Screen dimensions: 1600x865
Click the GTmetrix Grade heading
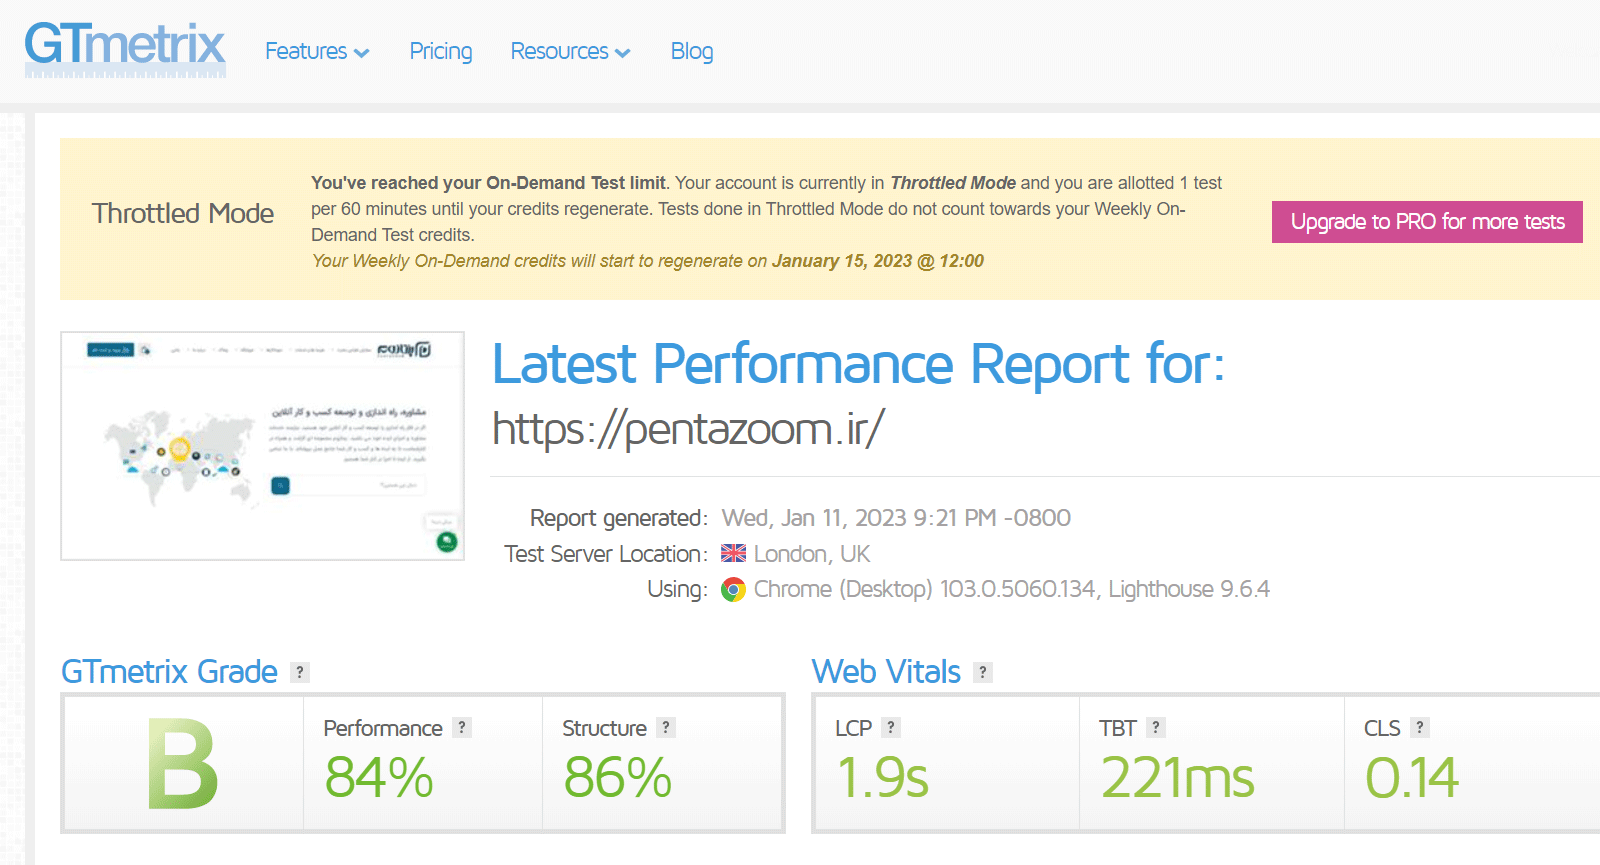point(169,672)
